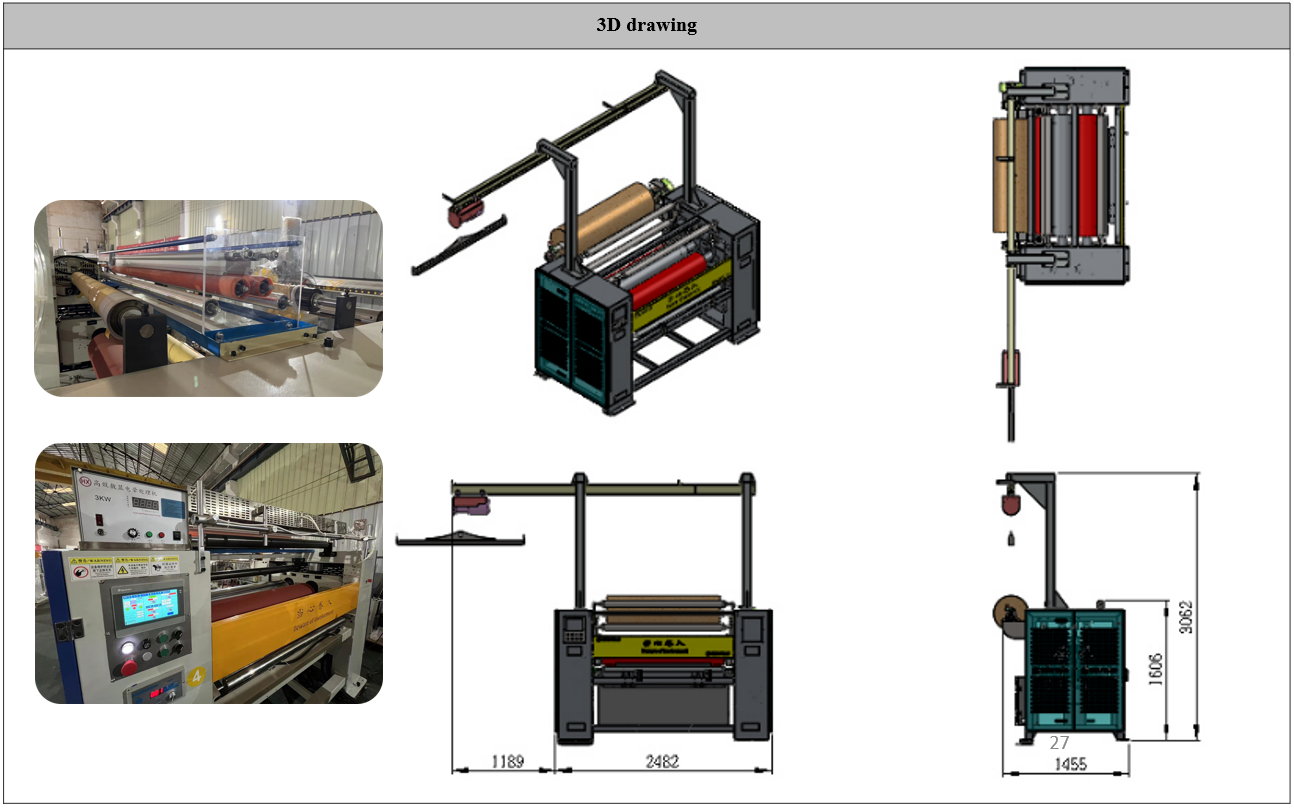This screenshot has height=809, width=1294.
Task: Click the "3D drawing" header title
Action: pos(646,26)
